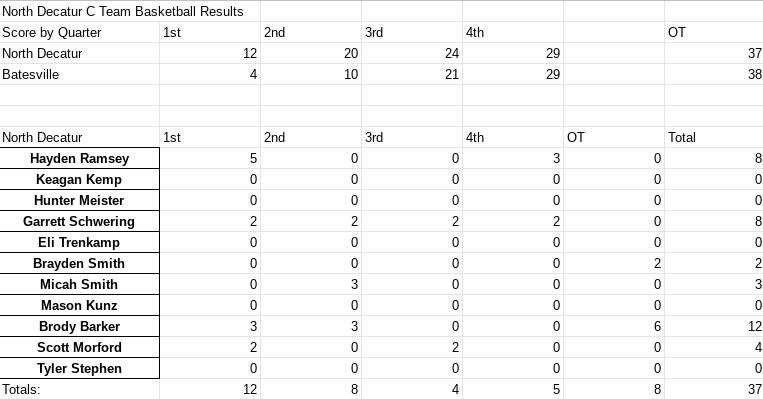Image resolution: width=763 pixels, height=399 pixels.
Task: Select the Garrett Schwering name cell
Action: coord(79,221)
